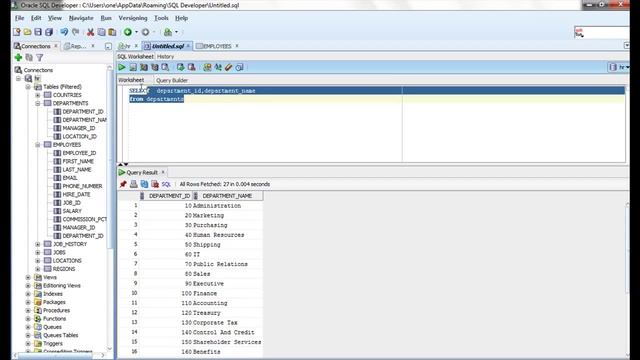The image size is (640, 360).
Task: Click the gray Forward navigation icon
Action: [145, 32]
